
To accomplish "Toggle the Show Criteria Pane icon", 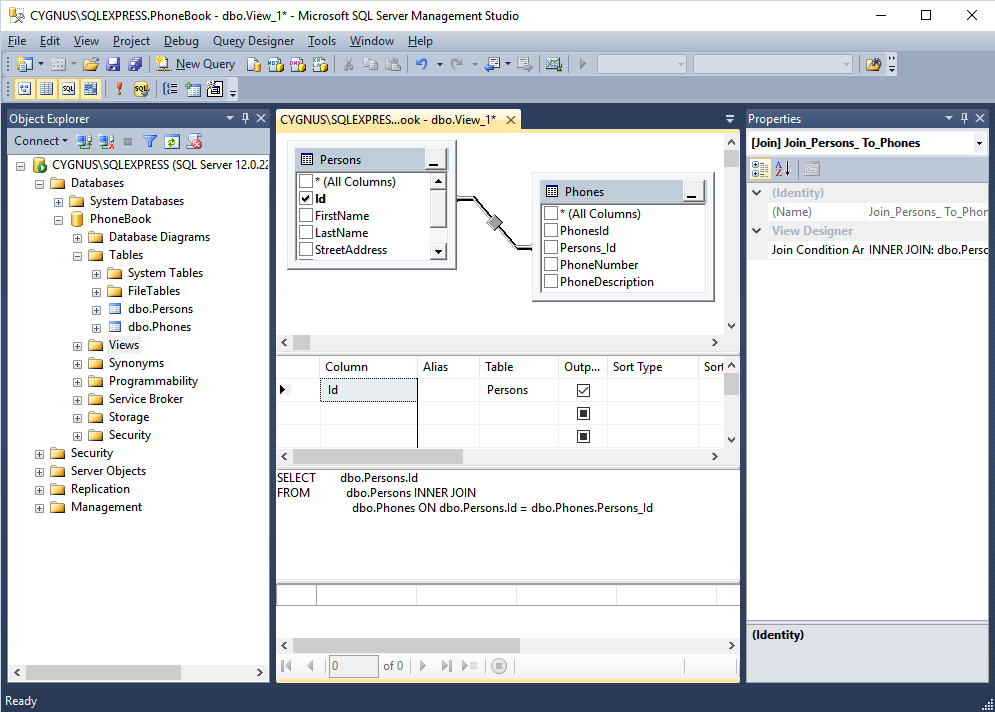I will (x=47, y=89).
